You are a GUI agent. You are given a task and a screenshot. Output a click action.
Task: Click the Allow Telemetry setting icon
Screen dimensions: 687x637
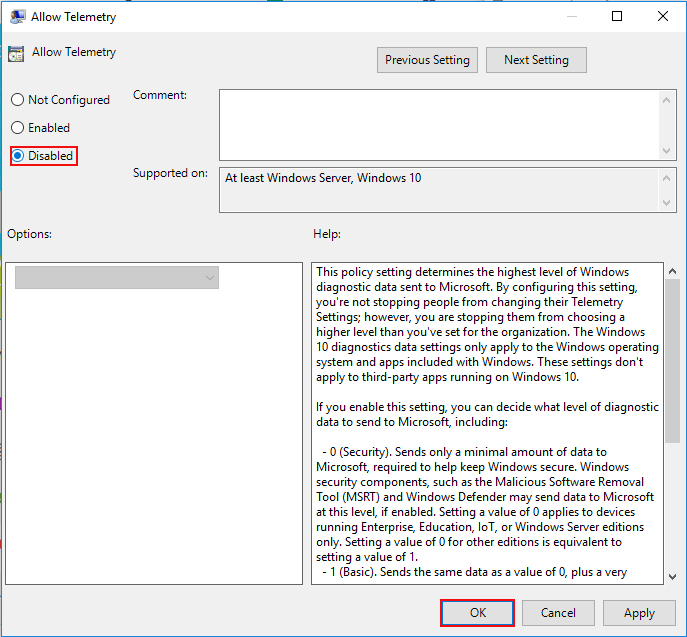[x=16, y=54]
